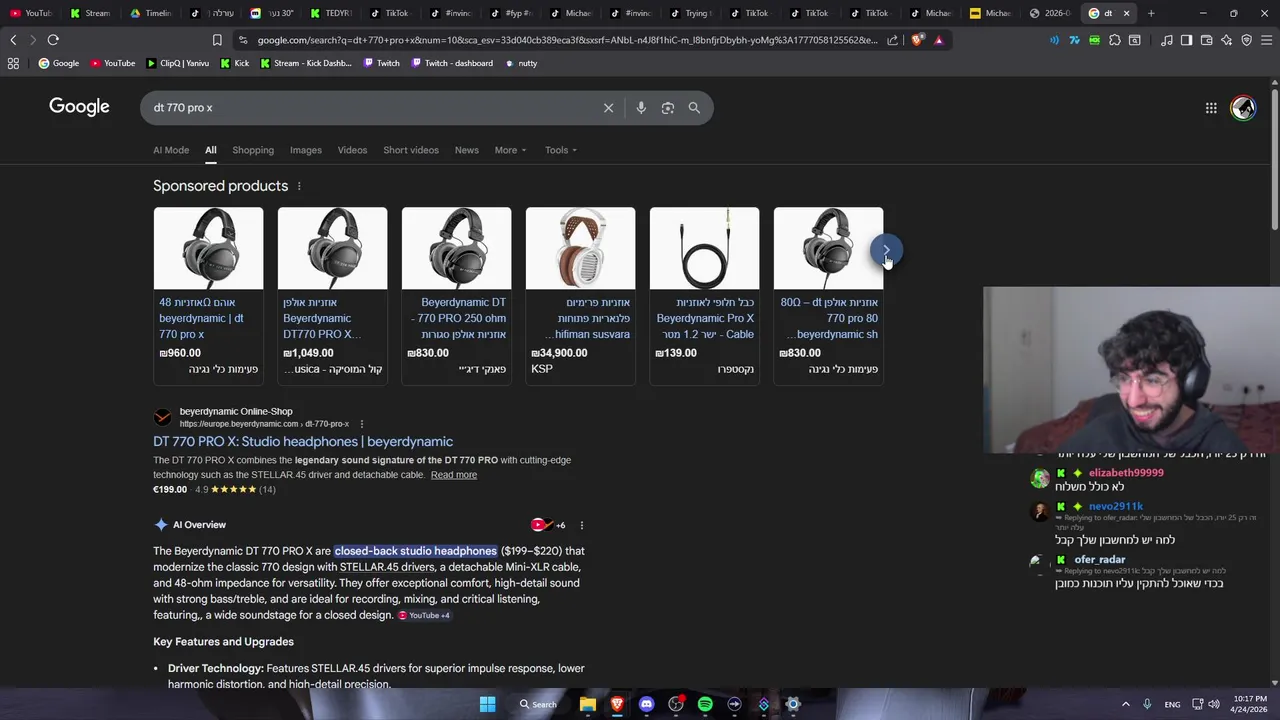The width and height of the screenshot is (1280, 720).
Task: Open beyerdynamic result options menu
Action: 361,424
